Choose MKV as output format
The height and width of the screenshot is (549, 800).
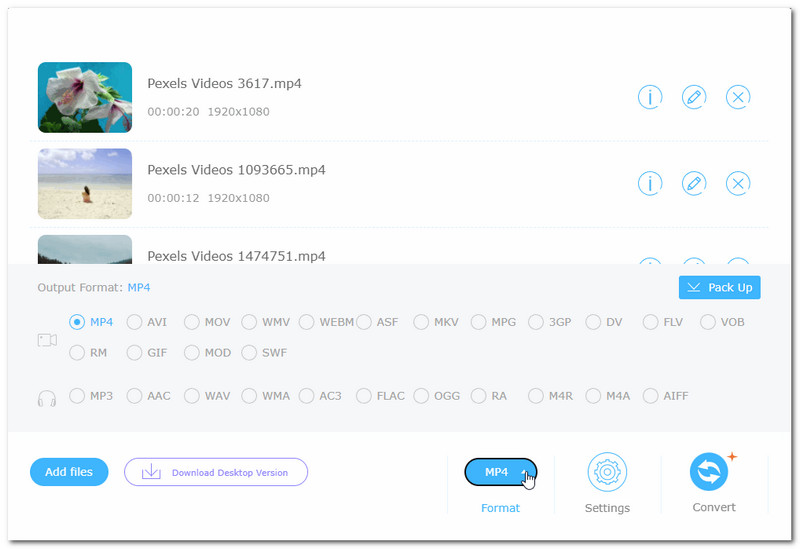point(421,322)
